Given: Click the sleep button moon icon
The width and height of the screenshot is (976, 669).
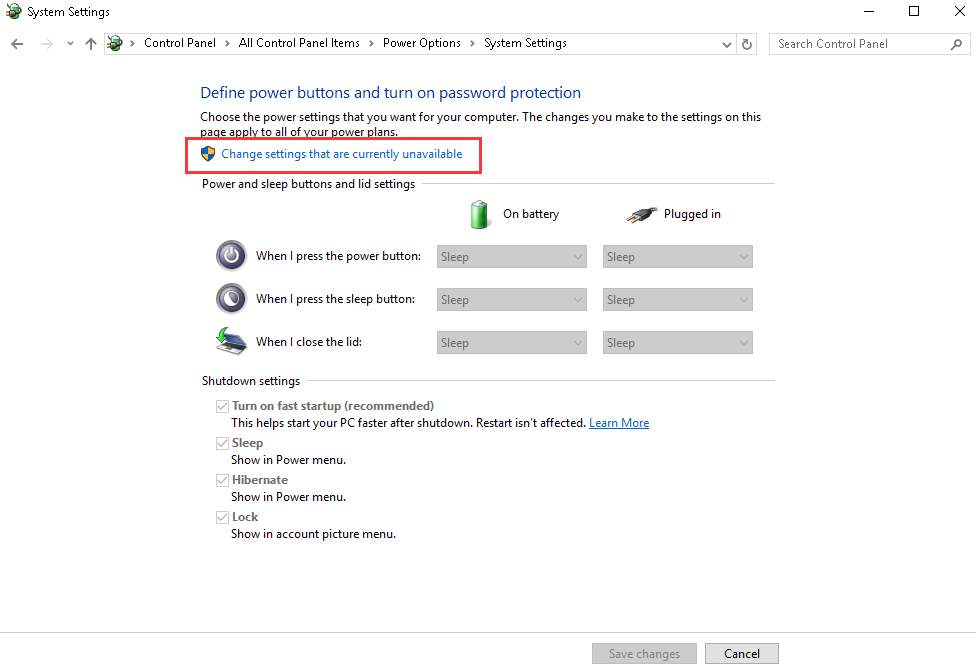Looking at the screenshot, I should coord(231,299).
